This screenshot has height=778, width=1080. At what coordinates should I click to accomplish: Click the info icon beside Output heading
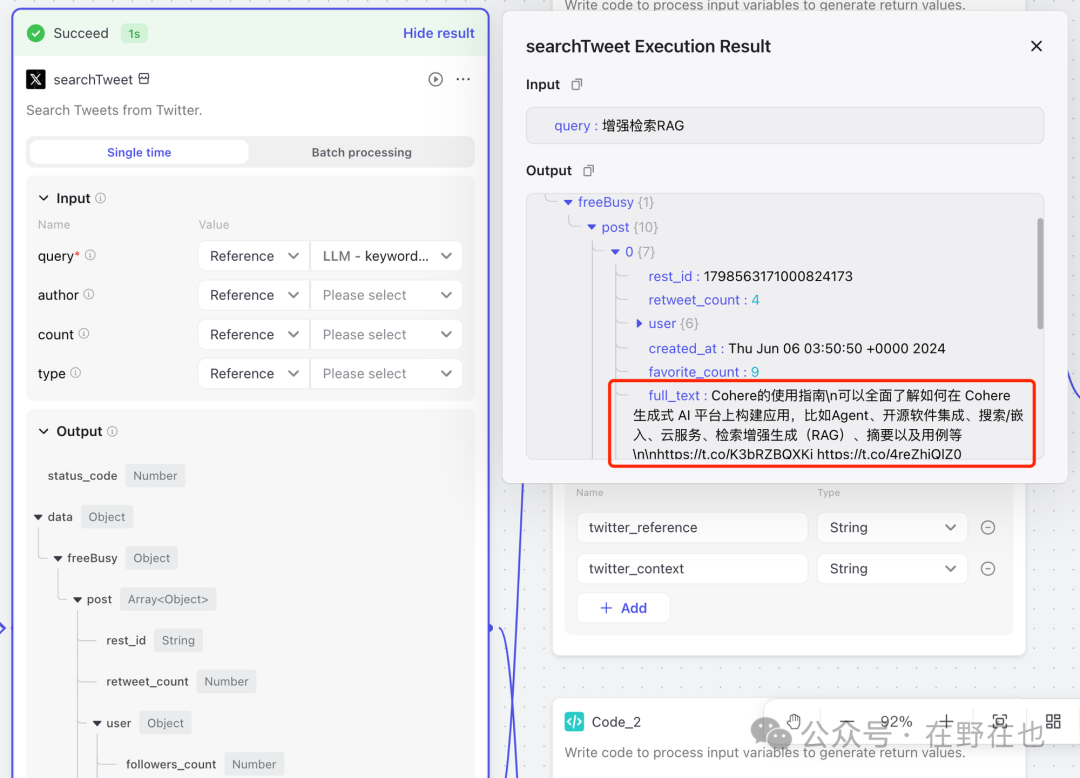(112, 432)
